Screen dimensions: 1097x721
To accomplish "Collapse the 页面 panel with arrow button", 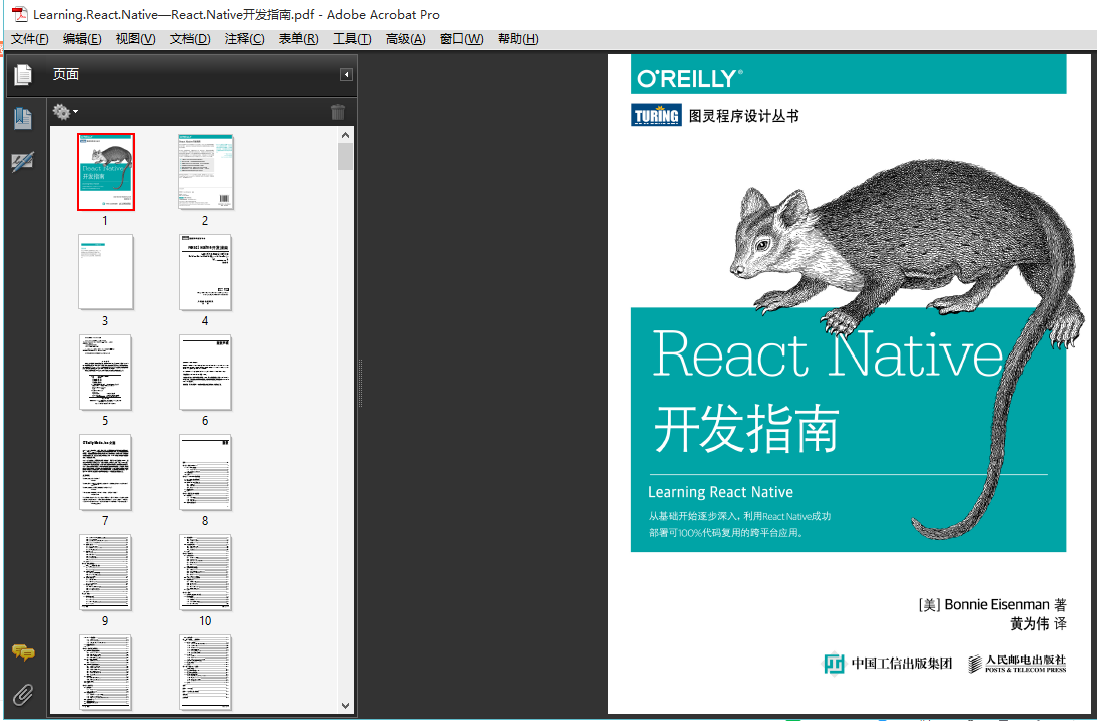I will 346,75.
